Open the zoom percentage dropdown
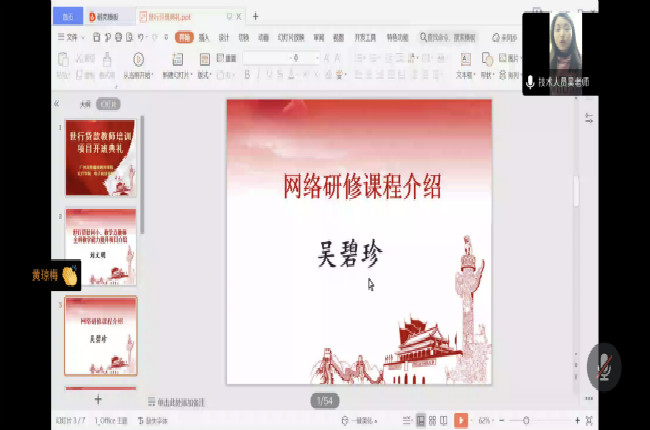The height and width of the screenshot is (430, 650). pyautogui.click(x=486, y=420)
